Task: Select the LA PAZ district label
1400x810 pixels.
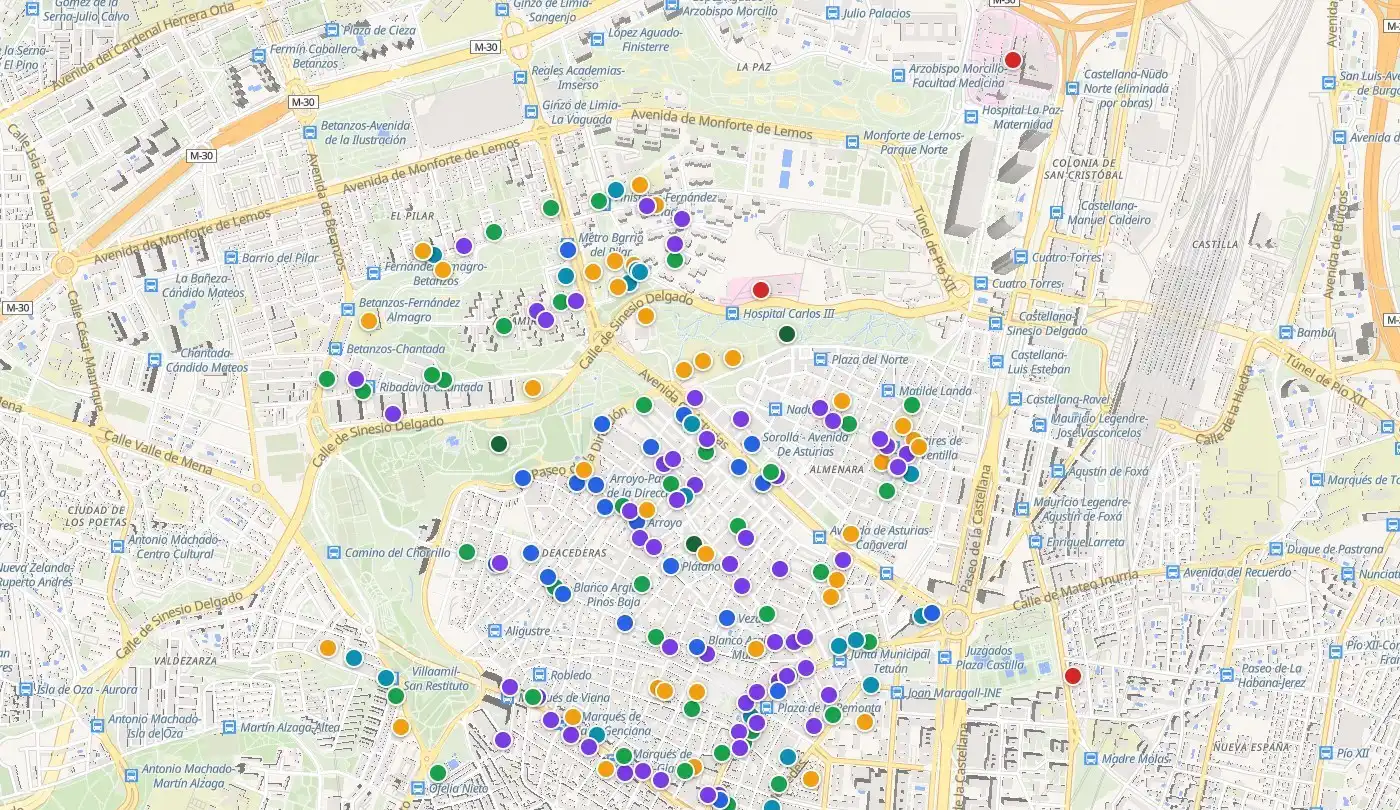Action: tap(755, 67)
